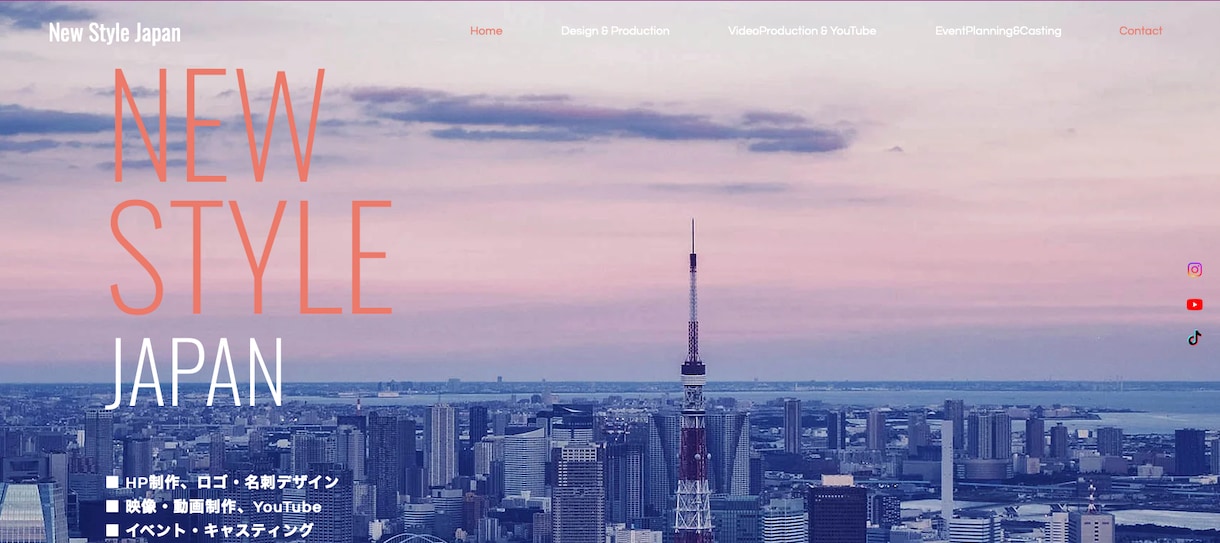1220x543 pixels.
Task: Open the EventPlanning&Casting menu item
Action: coord(998,31)
